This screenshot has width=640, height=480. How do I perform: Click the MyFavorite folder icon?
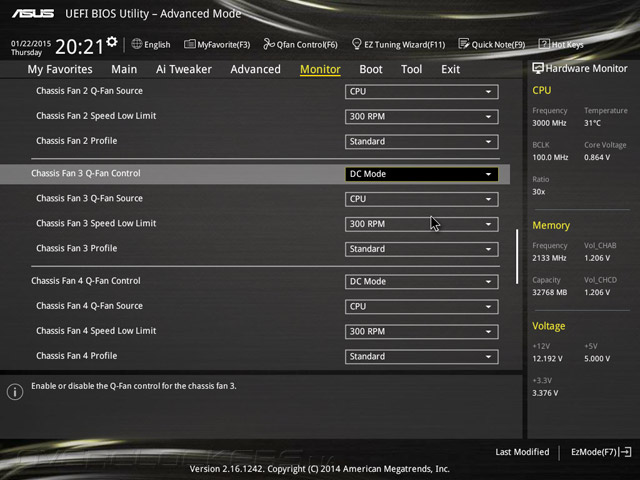[x=189, y=44]
